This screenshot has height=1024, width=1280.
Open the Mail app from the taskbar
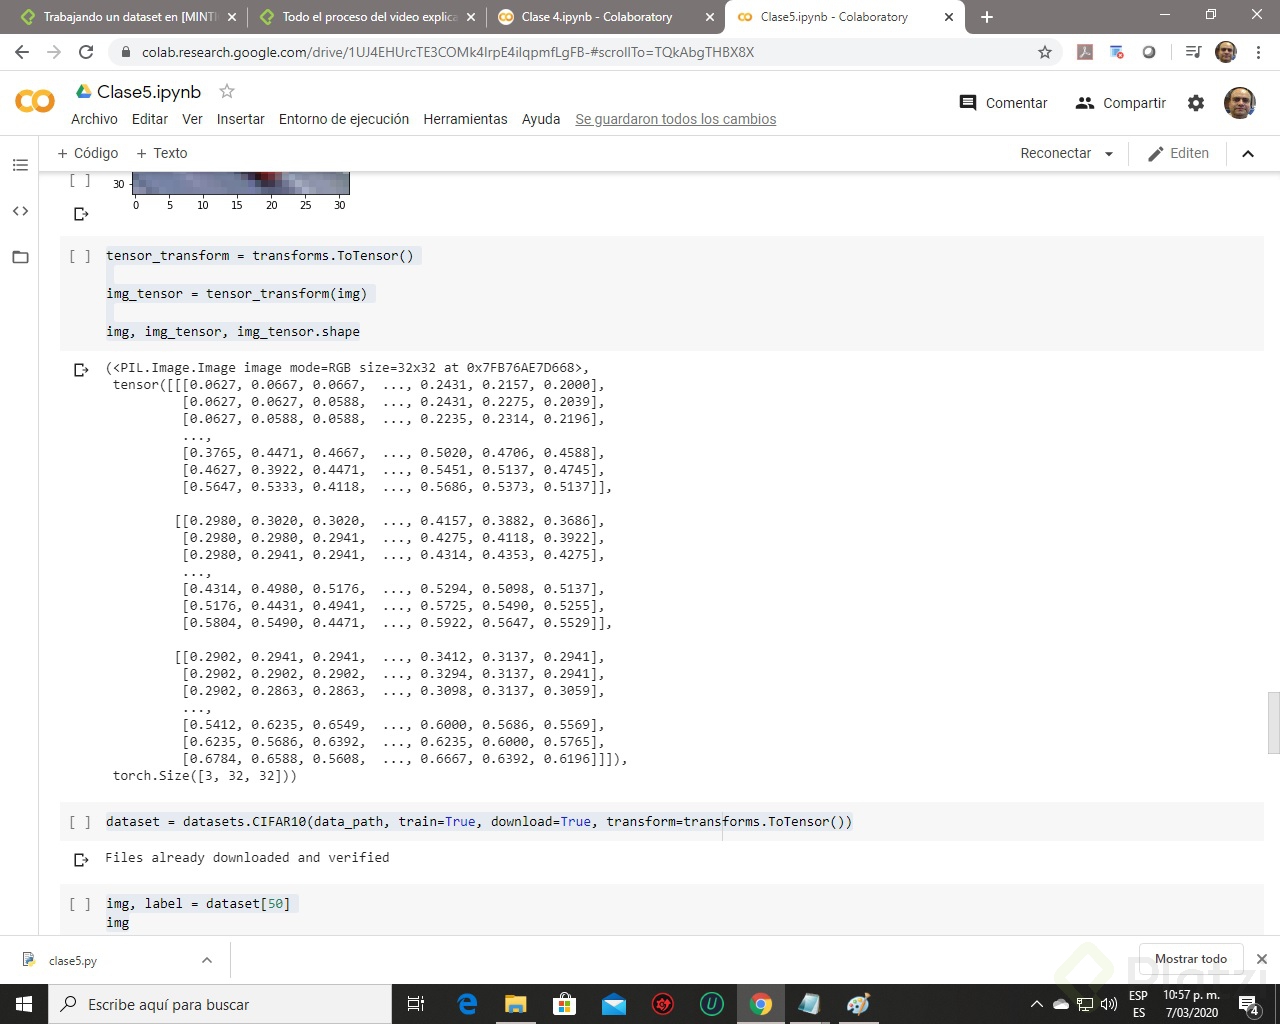614,1004
